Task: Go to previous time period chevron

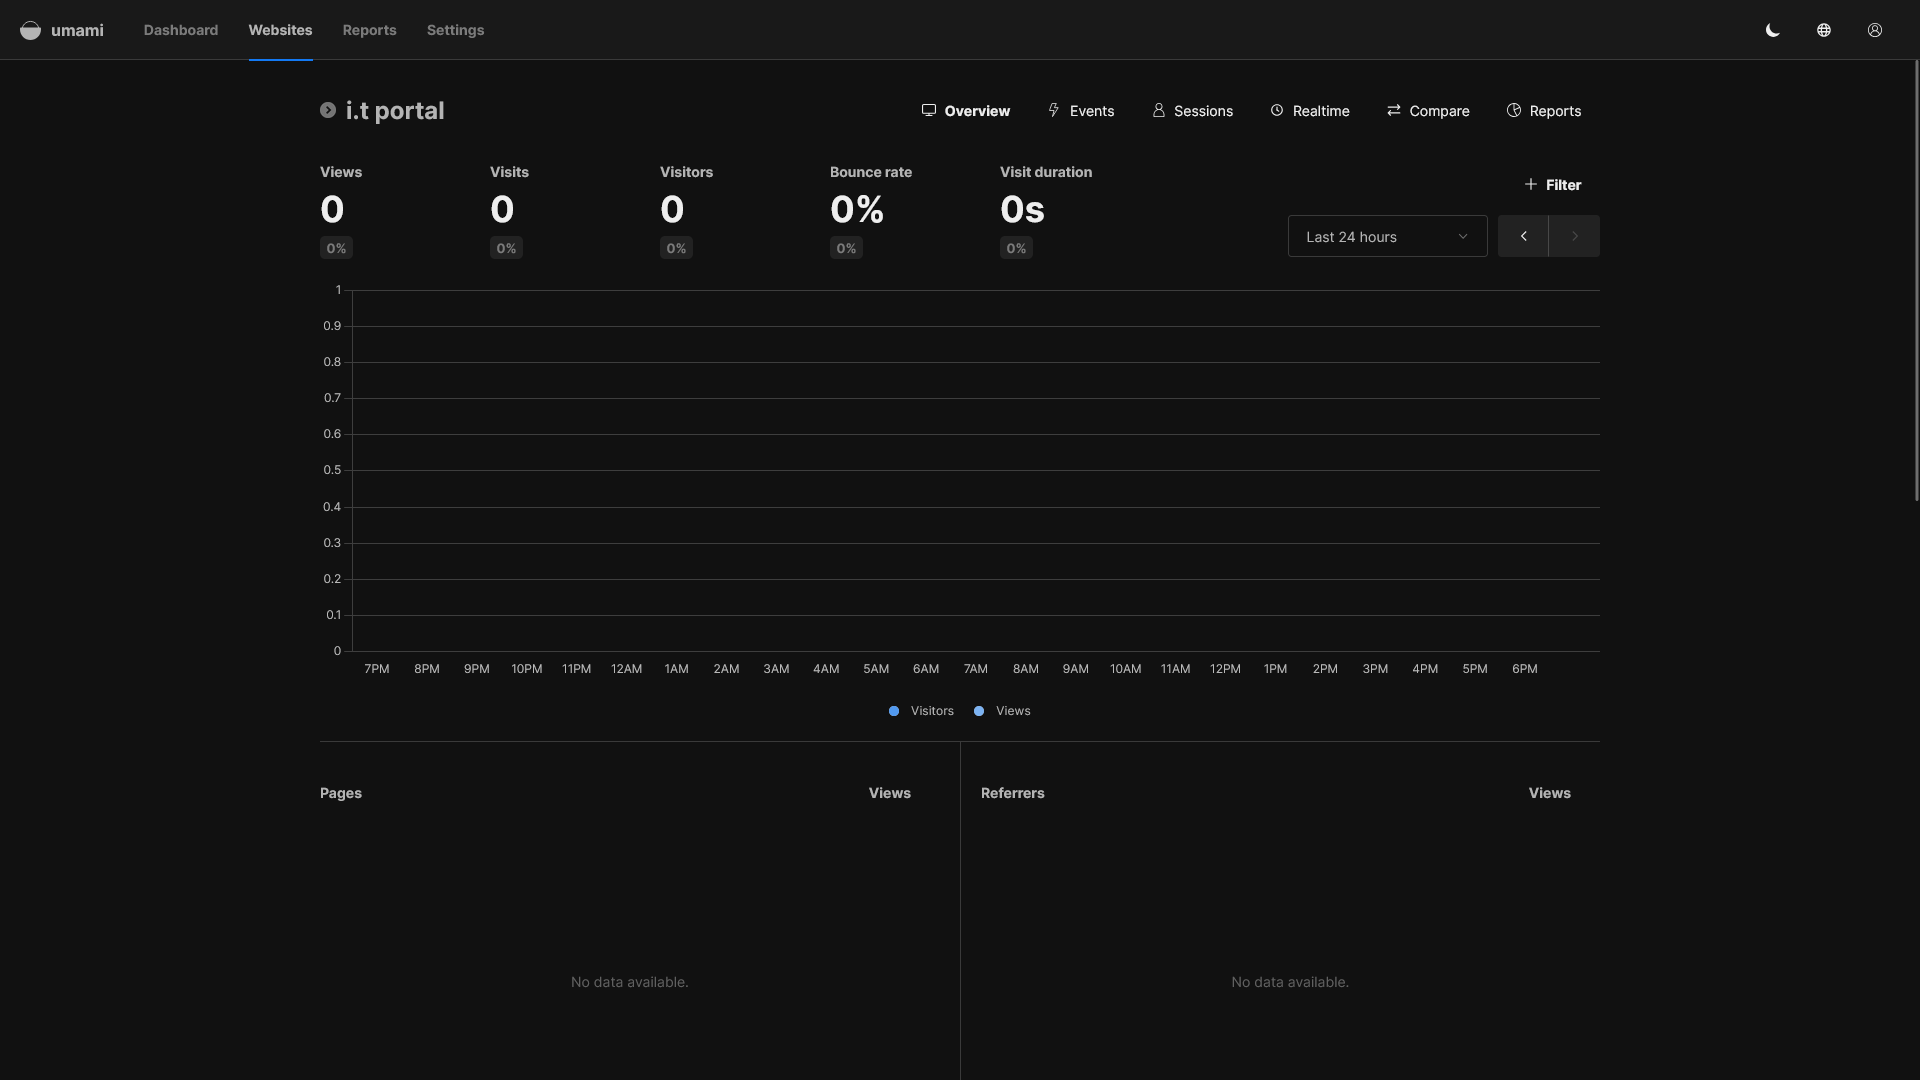Action: pyautogui.click(x=1523, y=236)
